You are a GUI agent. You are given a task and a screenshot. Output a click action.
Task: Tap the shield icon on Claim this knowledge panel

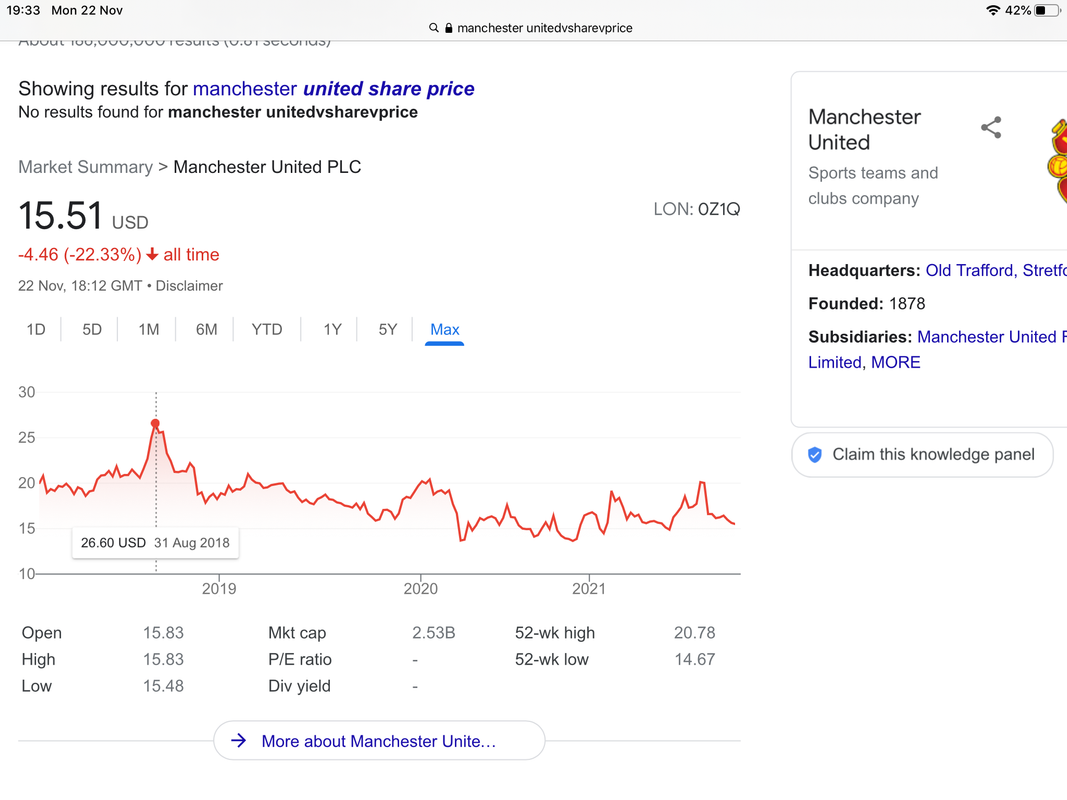click(815, 454)
